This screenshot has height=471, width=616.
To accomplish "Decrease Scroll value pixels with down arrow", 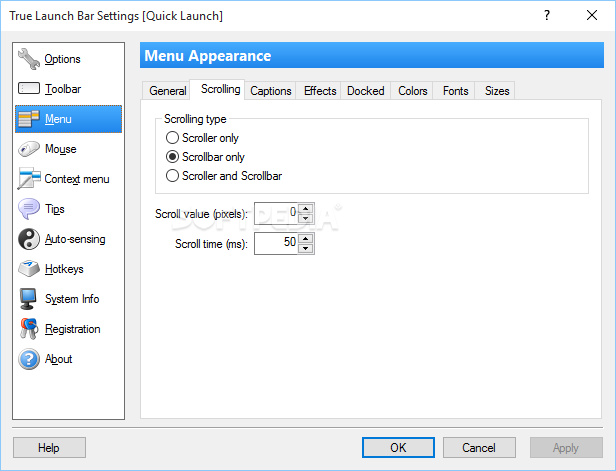I will [306, 218].
